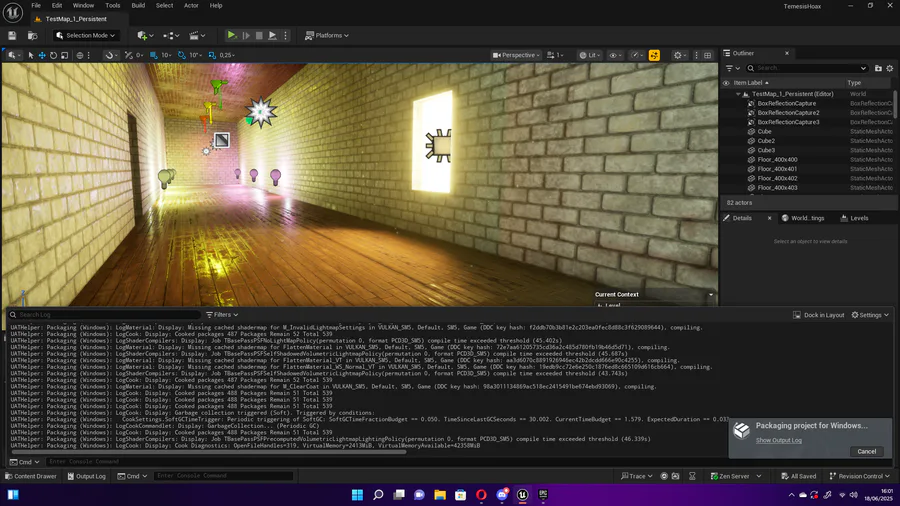Open Selection Mode dropdown
Image resolution: width=900 pixels, height=506 pixels.
point(86,36)
